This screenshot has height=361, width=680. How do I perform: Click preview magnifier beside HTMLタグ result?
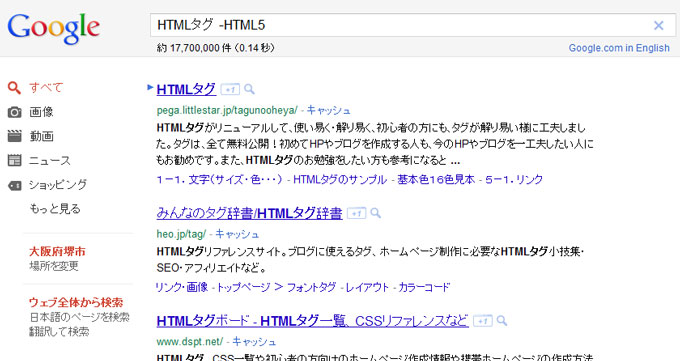[249, 89]
